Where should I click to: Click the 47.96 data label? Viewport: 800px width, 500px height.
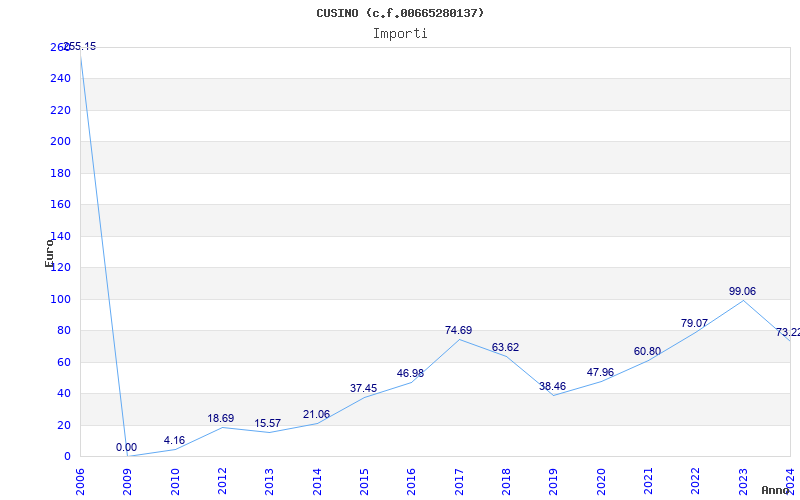coord(600,372)
